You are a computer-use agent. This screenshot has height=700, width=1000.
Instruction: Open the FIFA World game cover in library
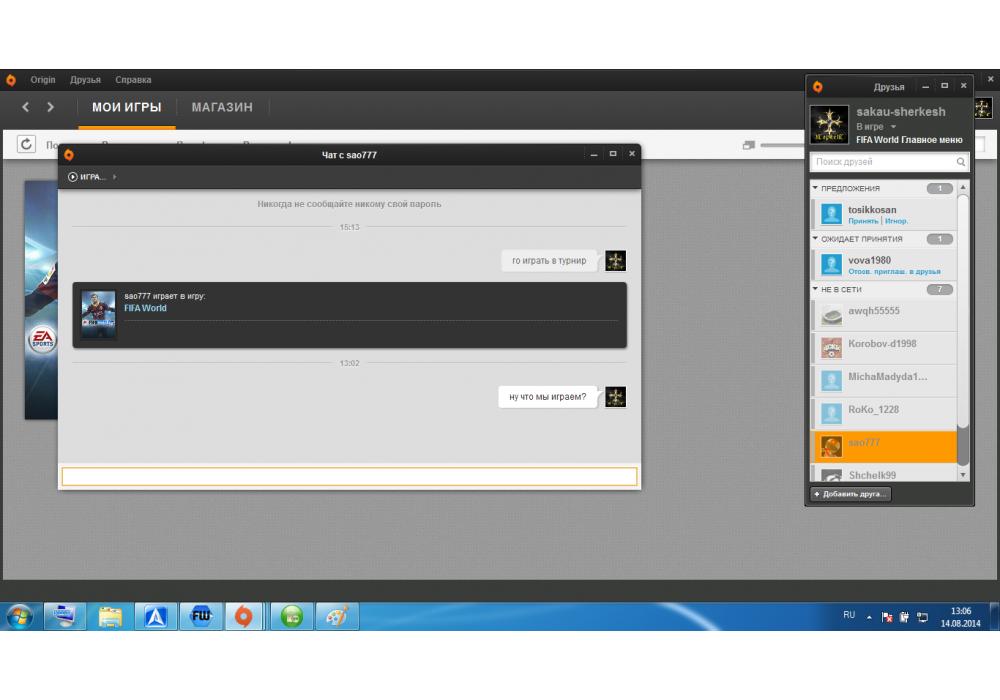click(41, 300)
